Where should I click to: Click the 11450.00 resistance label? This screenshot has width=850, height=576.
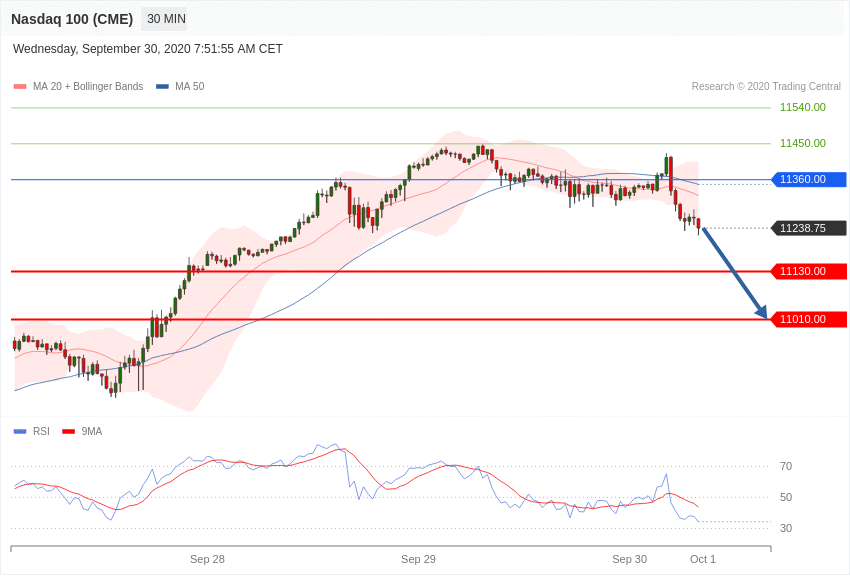tap(802, 143)
